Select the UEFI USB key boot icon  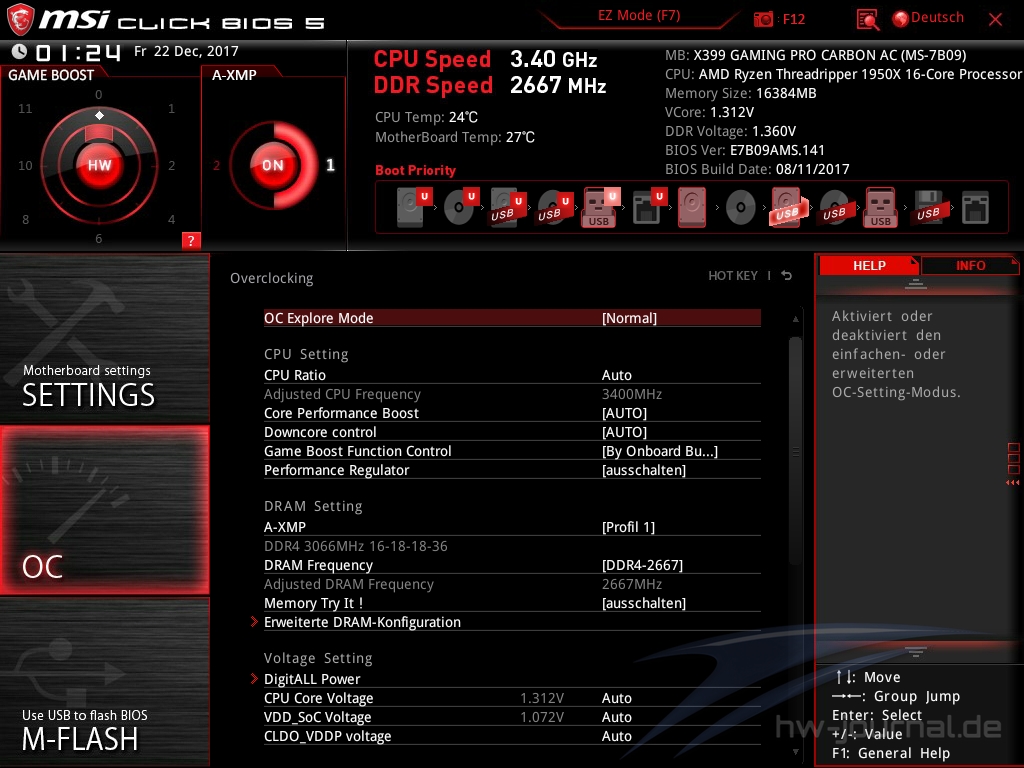[x=601, y=207]
